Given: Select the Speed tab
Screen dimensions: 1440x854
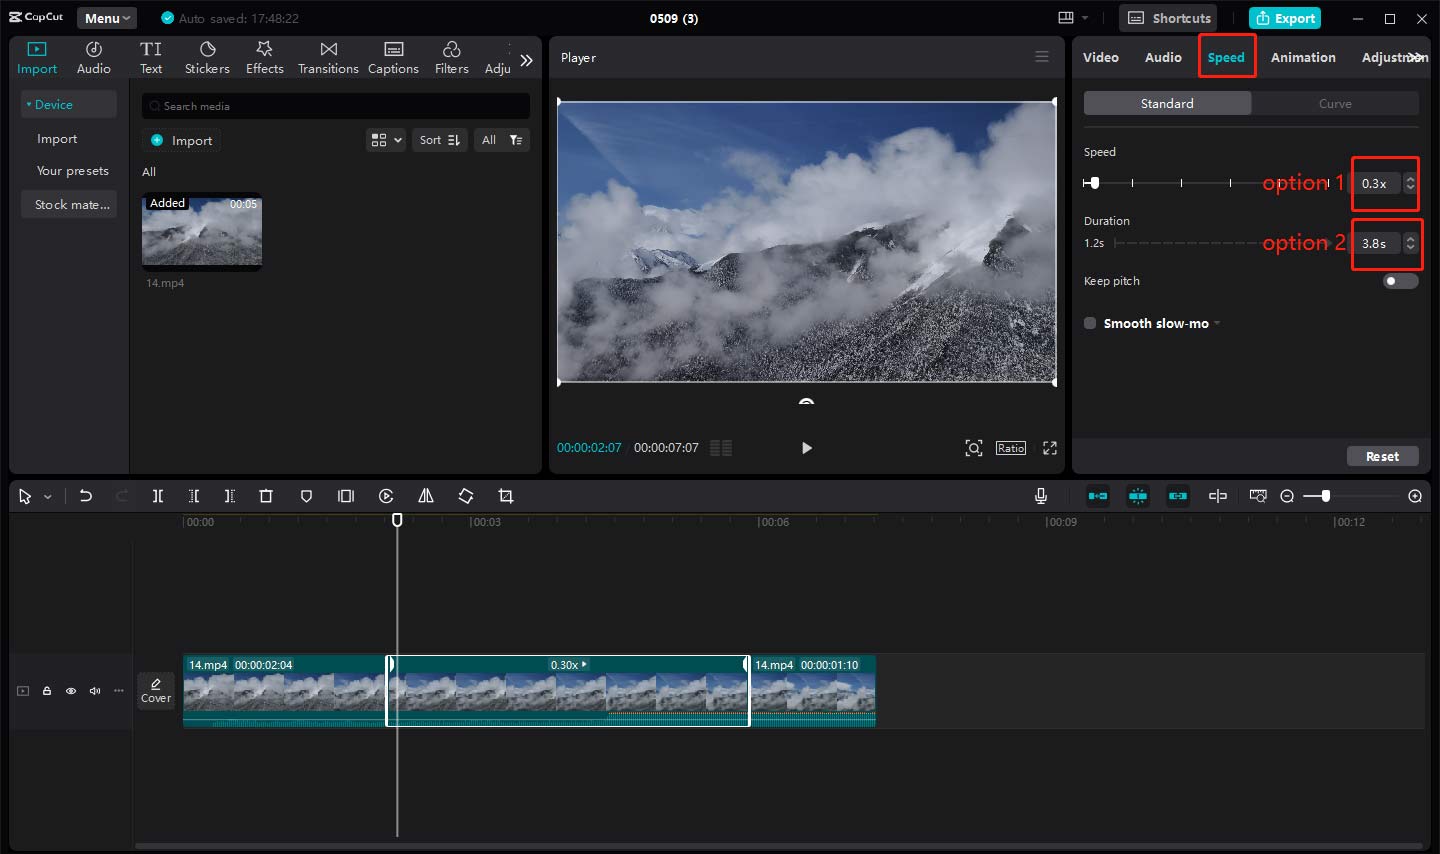Looking at the screenshot, I should pyautogui.click(x=1226, y=57).
